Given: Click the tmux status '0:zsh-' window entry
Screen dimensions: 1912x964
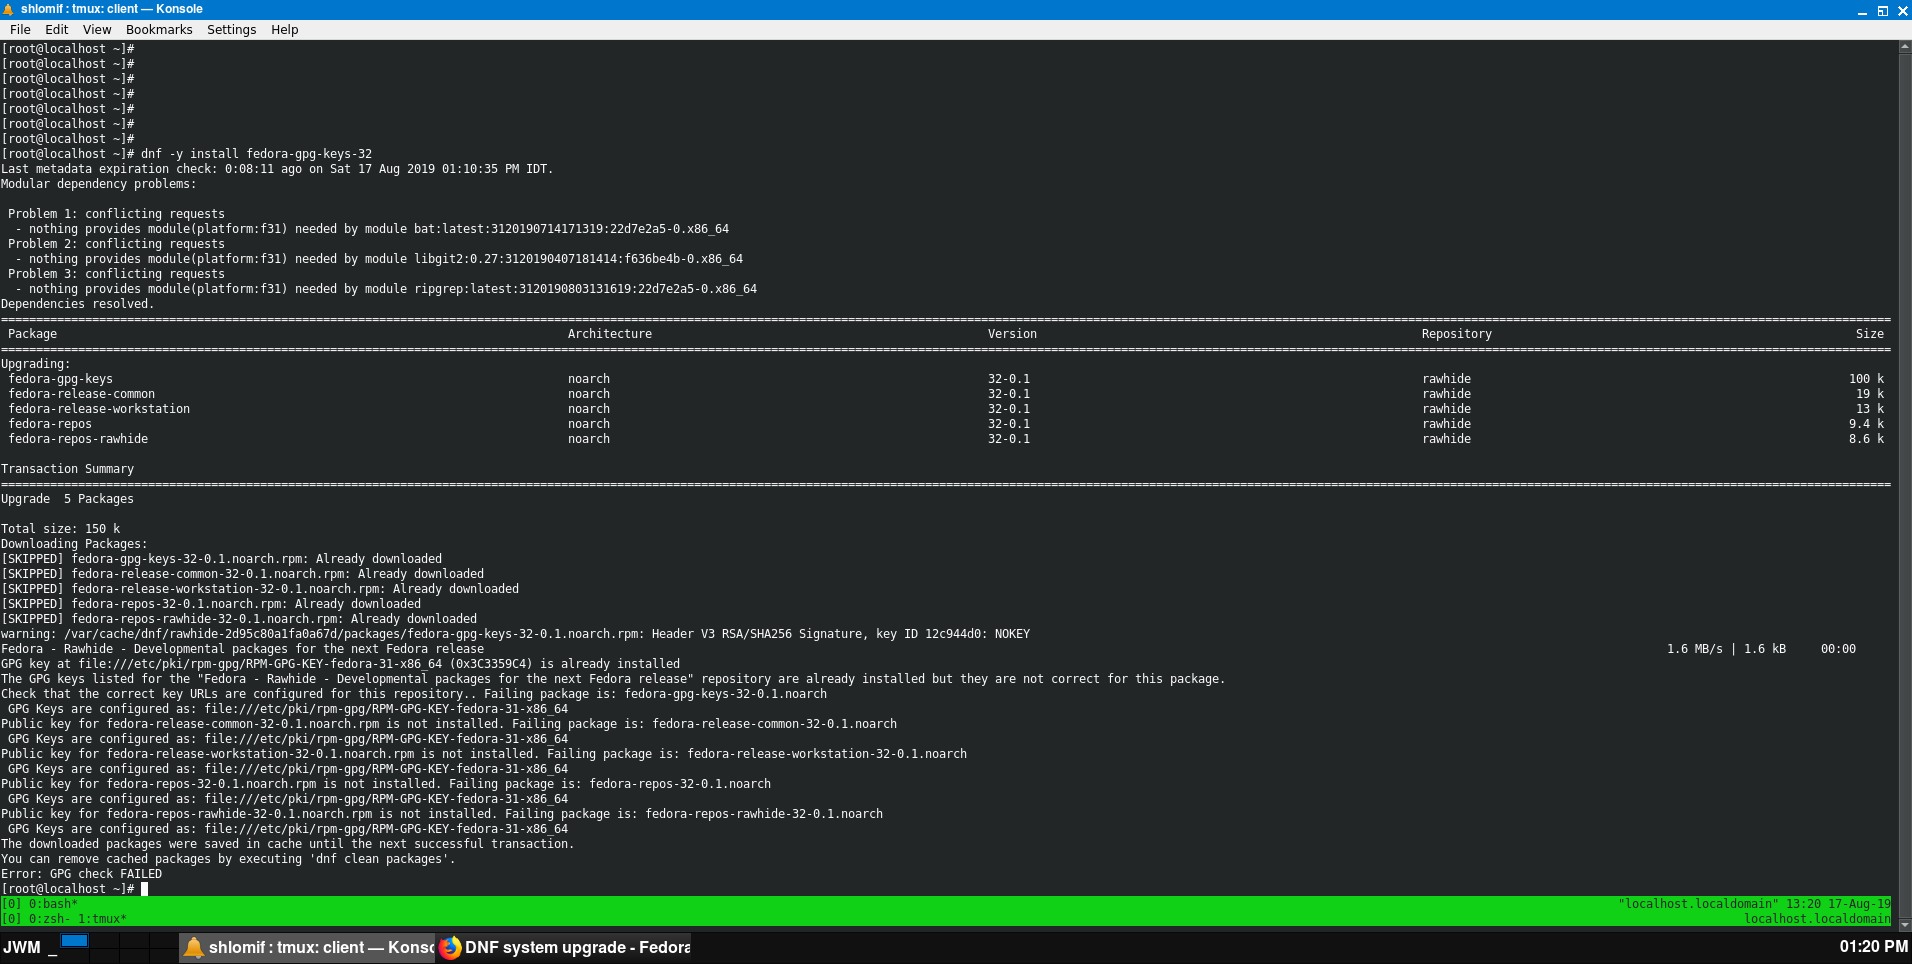Looking at the screenshot, I should pos(50,919).
